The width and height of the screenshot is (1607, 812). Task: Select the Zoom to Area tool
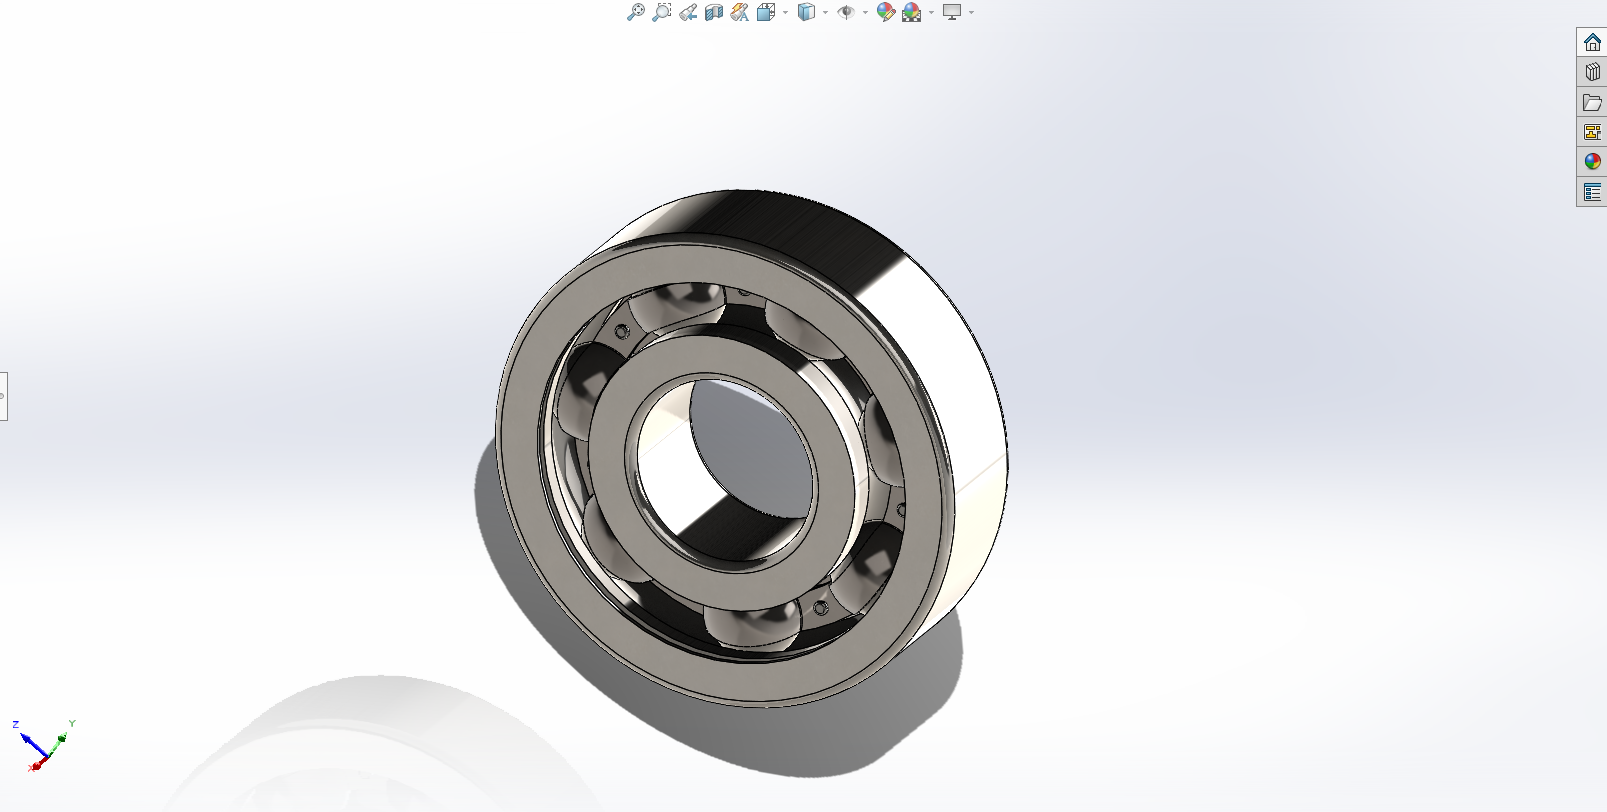[661, 12]
